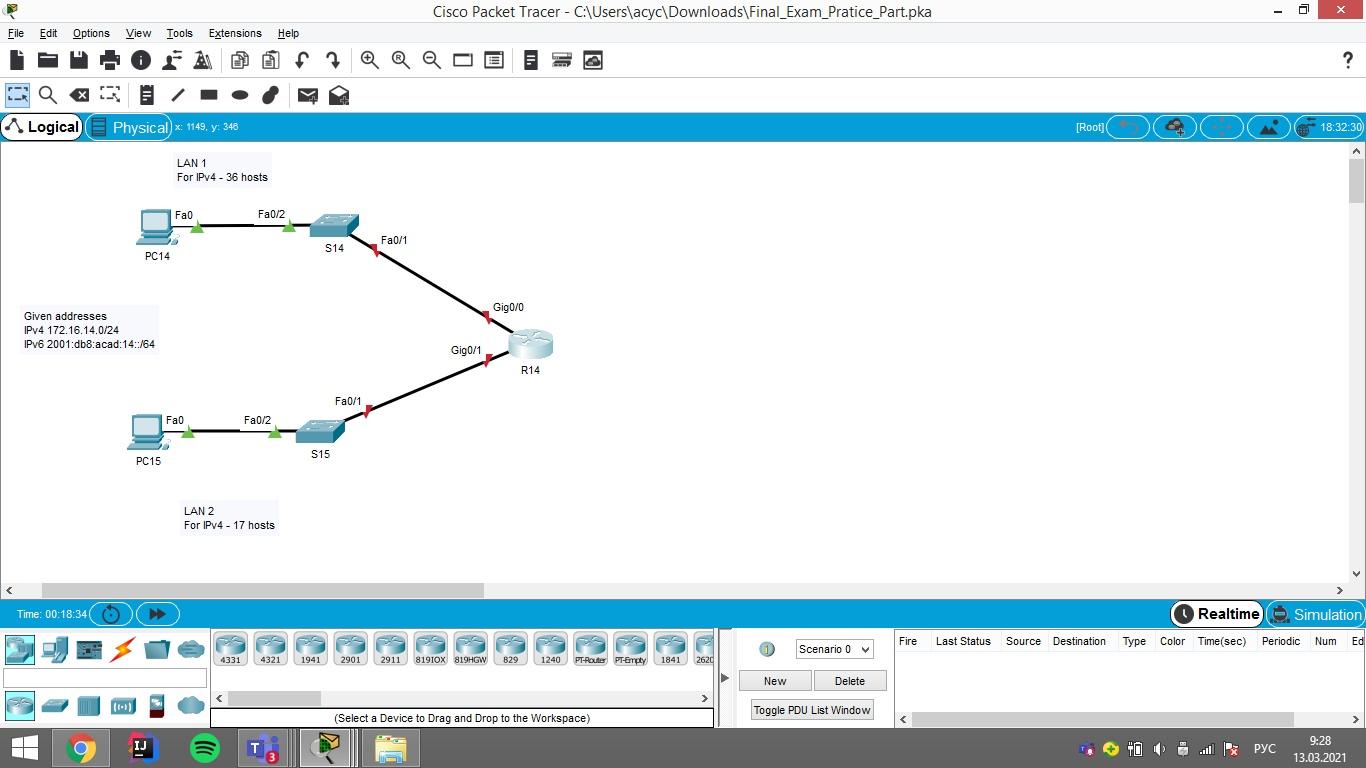Open the help question mark icon
1366x768 pixels.
(x=1347, y=60)
